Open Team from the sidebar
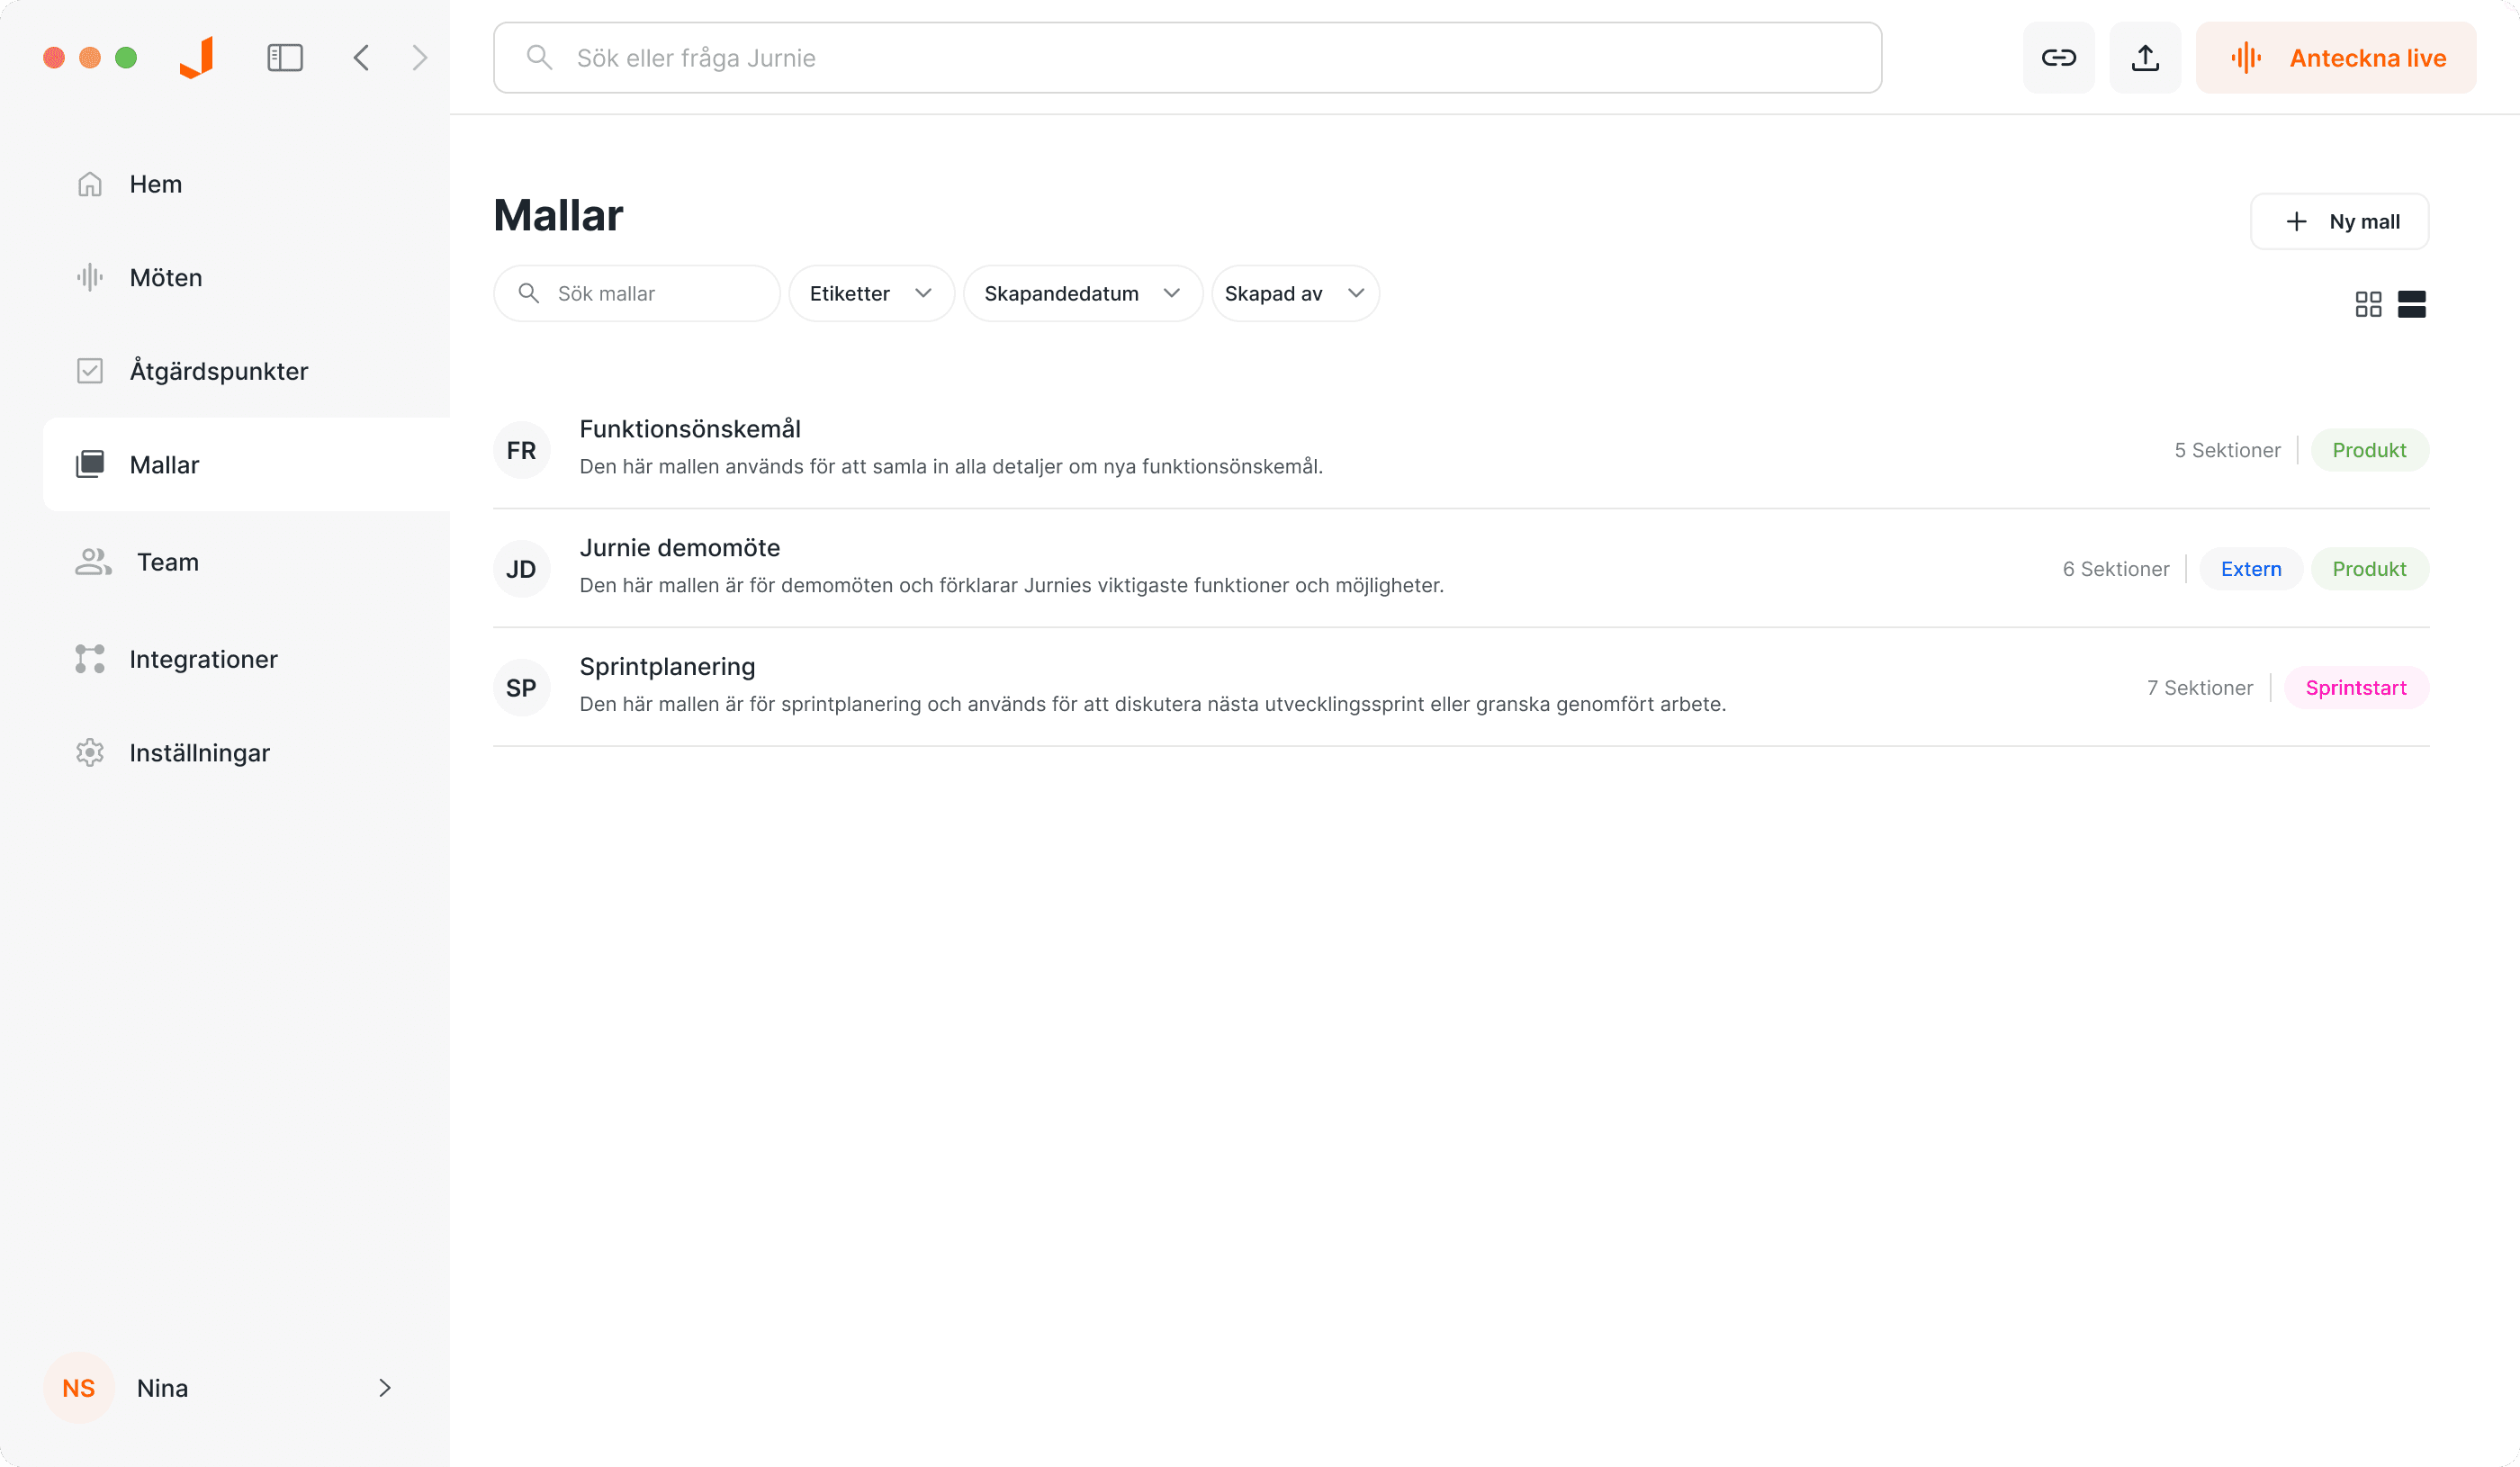Viewport: 2520px width, 1467px height. point(167,561)
